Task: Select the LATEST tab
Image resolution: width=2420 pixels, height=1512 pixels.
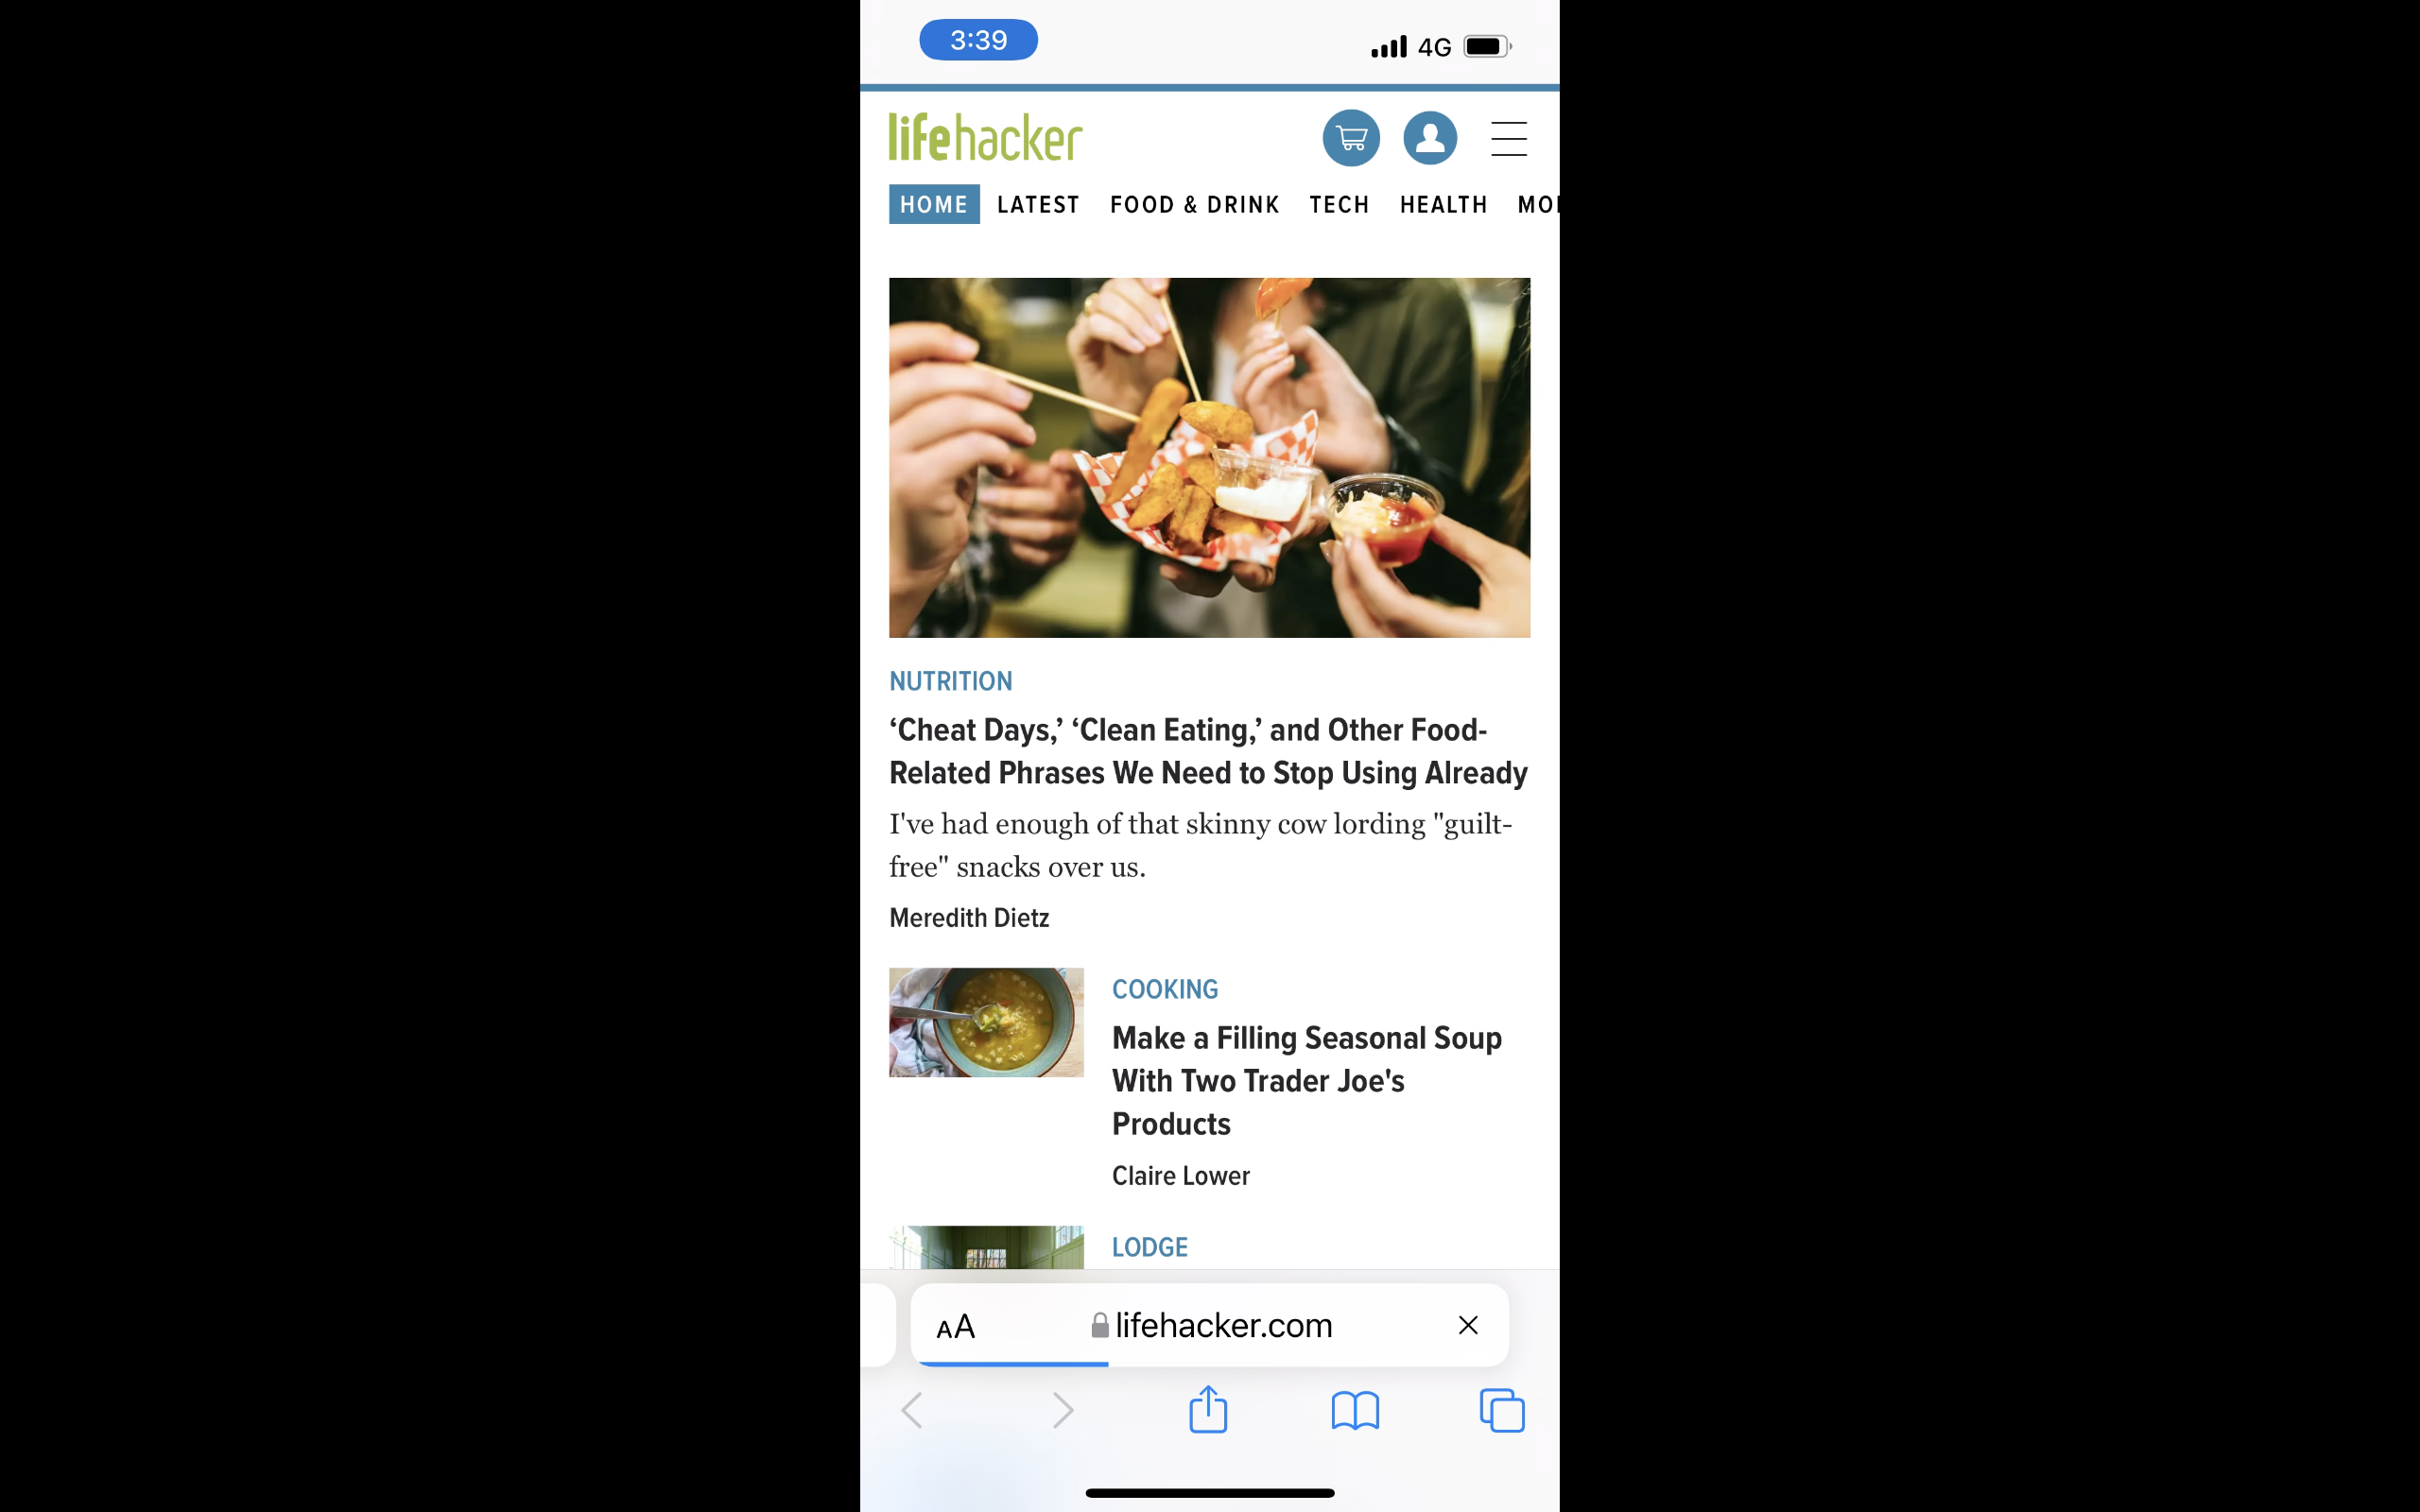Action: 1038,204
